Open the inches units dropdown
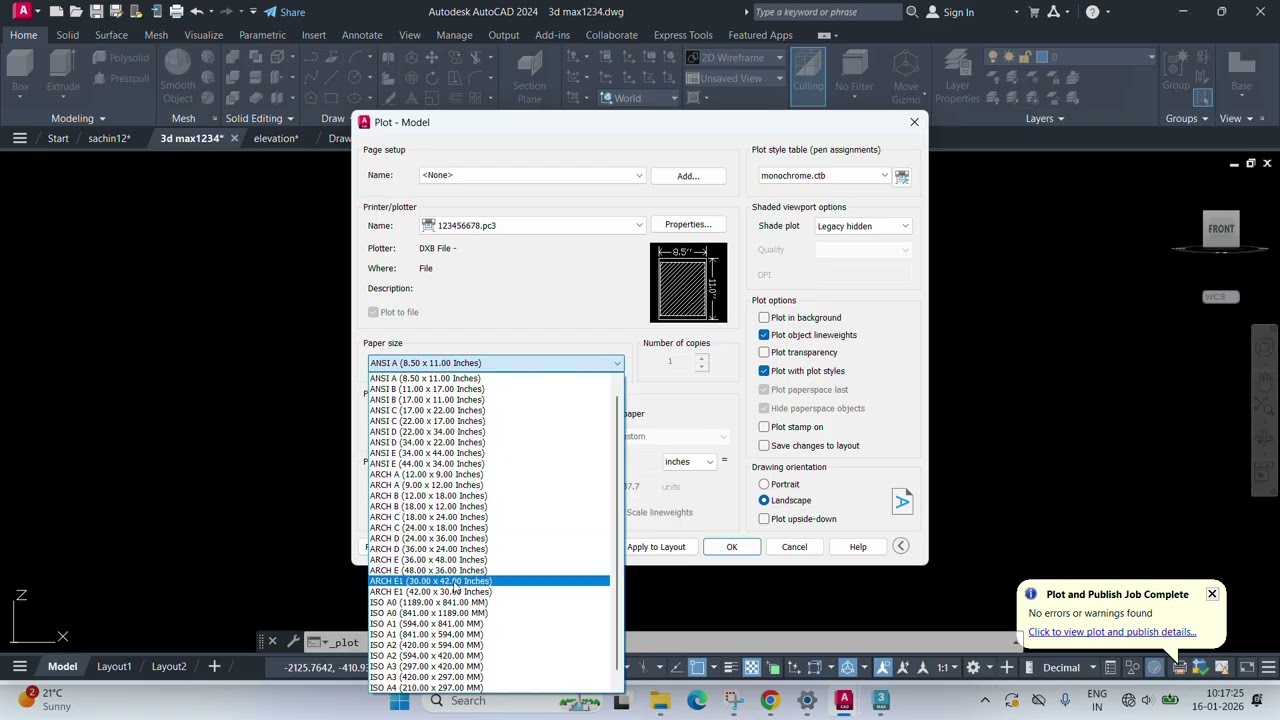This screenshot has height=720, width=1280. [x=690, y=462]
